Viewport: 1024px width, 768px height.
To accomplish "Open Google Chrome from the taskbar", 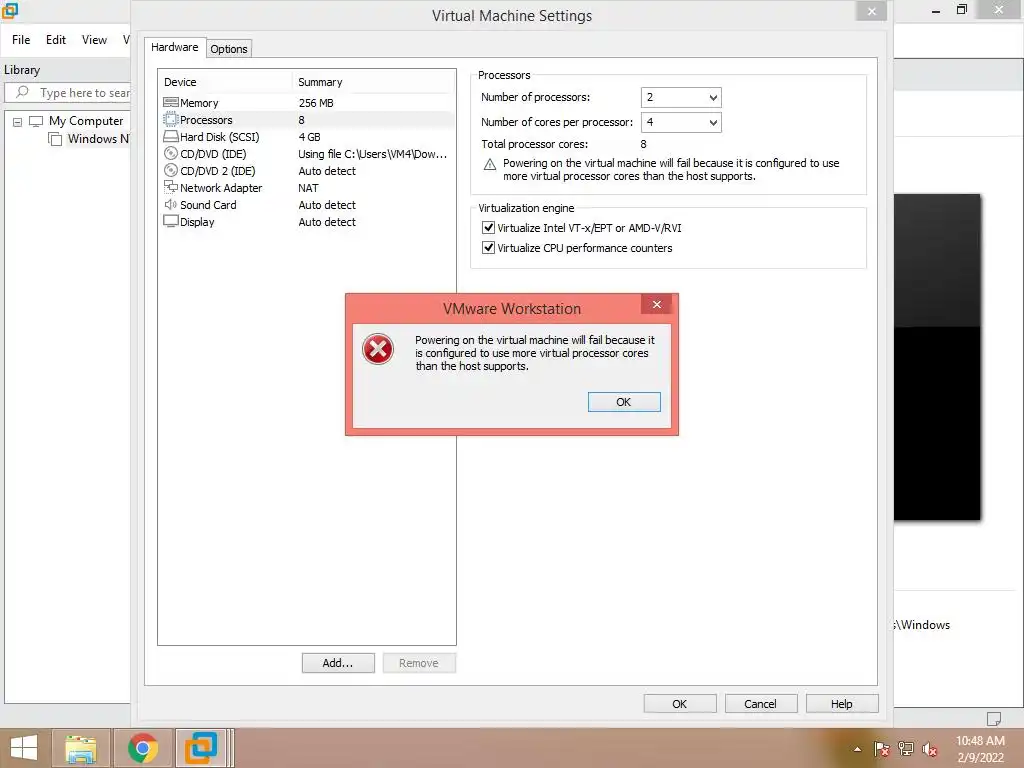I will (x=142, y=748).
